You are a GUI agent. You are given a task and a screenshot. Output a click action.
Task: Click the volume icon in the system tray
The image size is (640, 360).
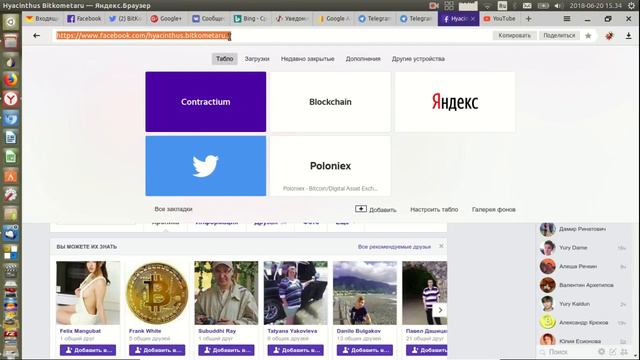(x=558, y=6)
